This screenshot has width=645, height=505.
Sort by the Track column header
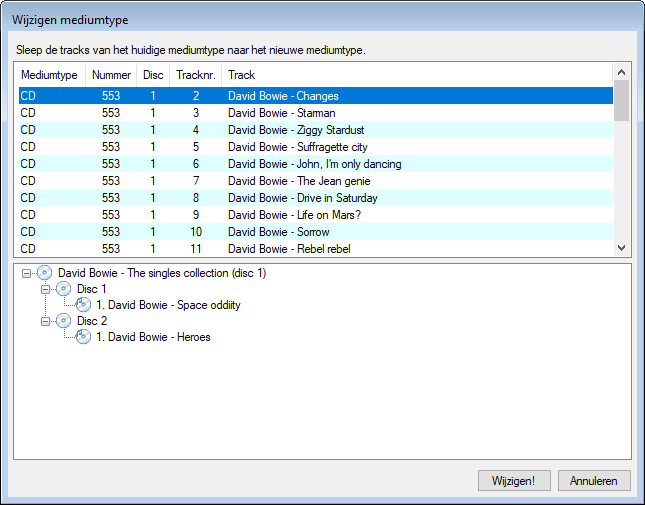(x=417, y=75)
